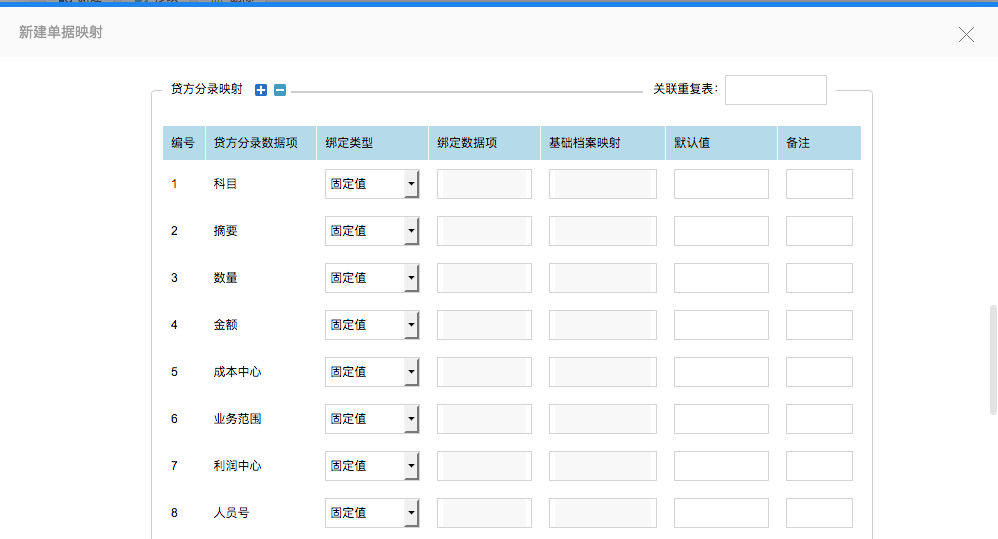998x539 pixels.
Task: Click the vertical scrollbar on the right
Action: coord(993,360)
